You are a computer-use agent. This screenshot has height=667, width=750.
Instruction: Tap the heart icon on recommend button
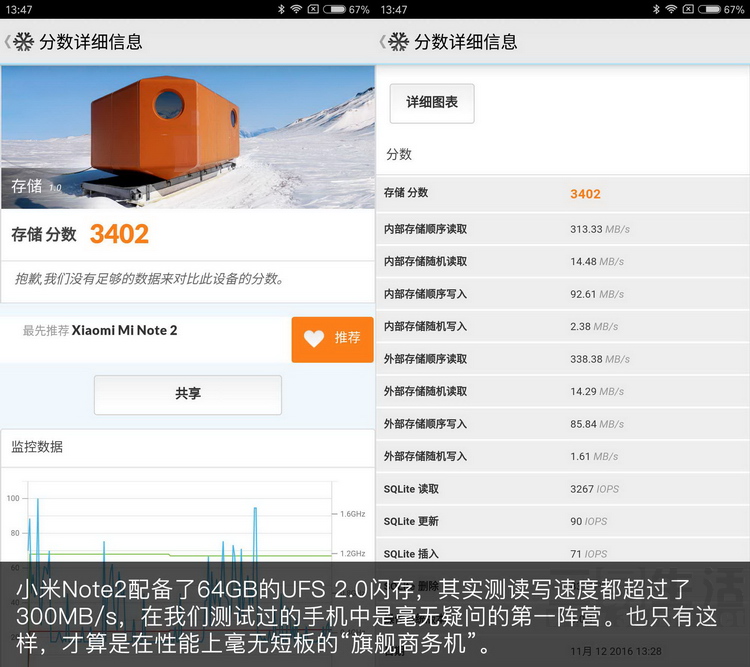[314, 338]
